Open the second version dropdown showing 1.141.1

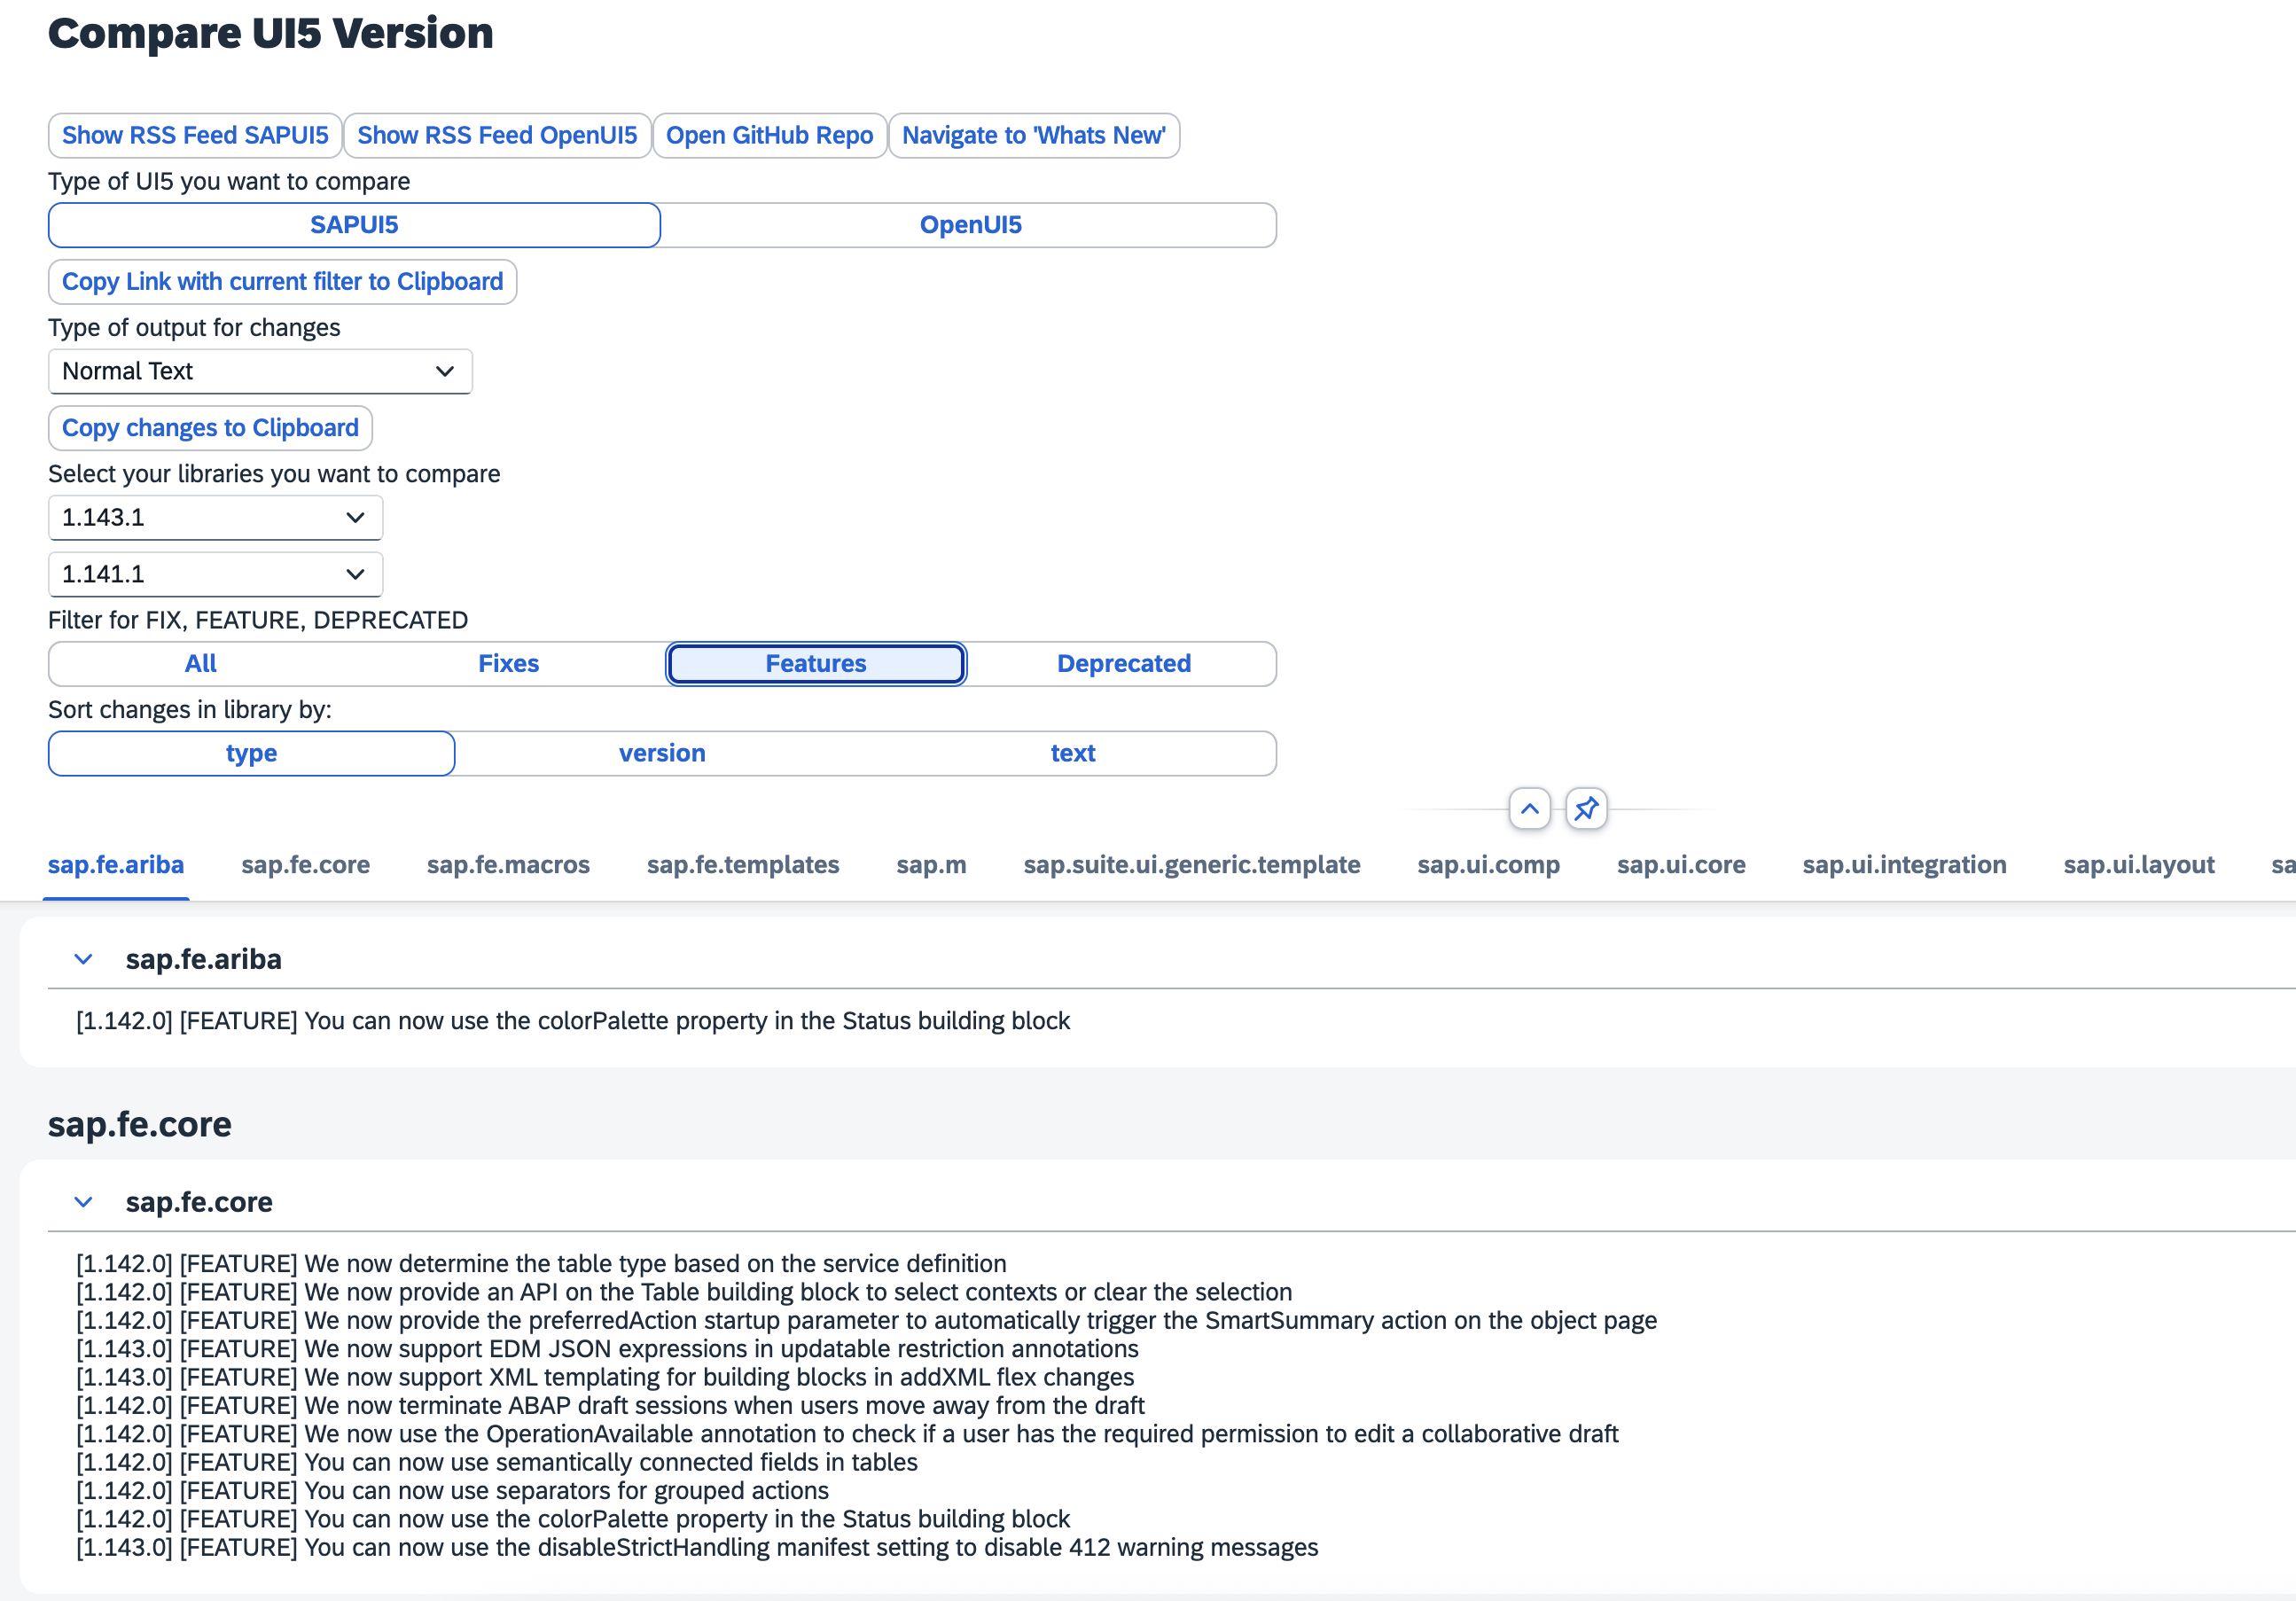[x=214, y=574]
